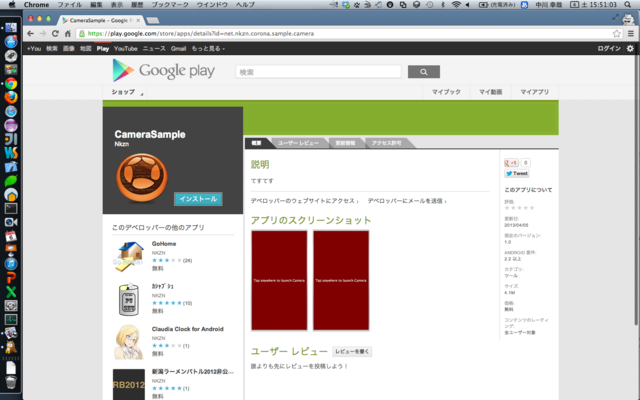
Task: Open the ブックマーク menu
Action: coord(170,4)
